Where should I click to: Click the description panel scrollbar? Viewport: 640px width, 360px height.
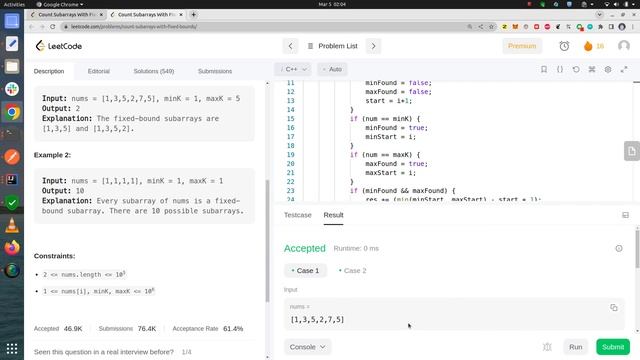[x=267, y=241]
